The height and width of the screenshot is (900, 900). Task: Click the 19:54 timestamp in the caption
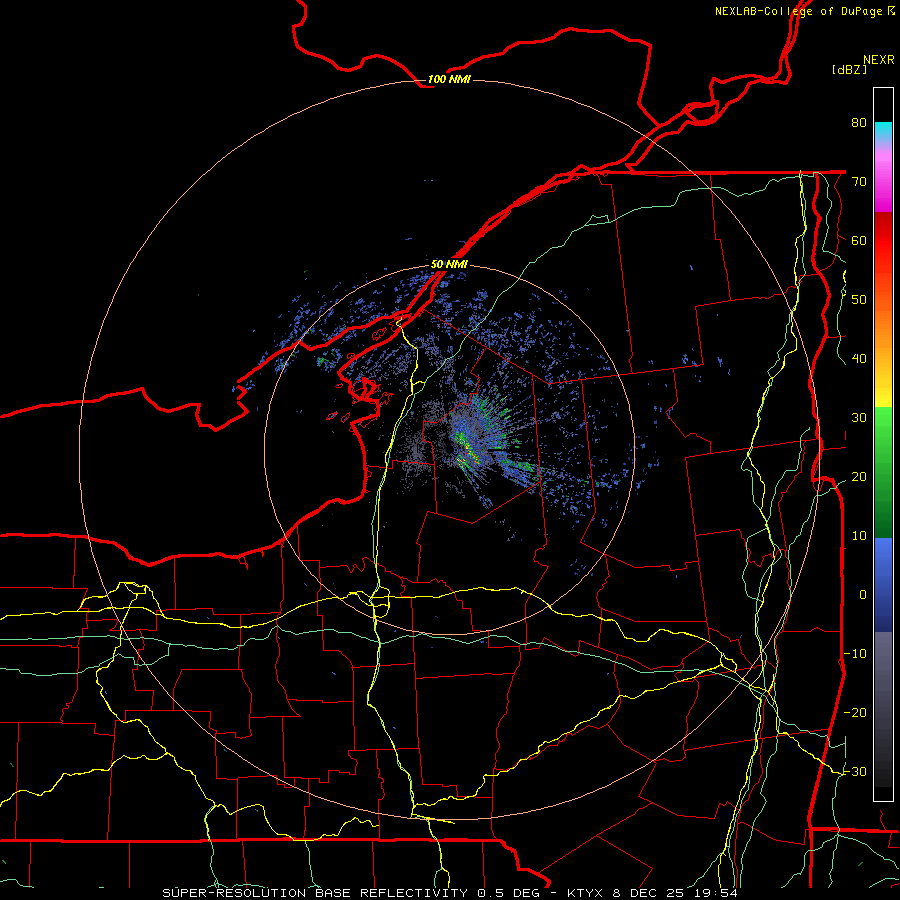715,893
